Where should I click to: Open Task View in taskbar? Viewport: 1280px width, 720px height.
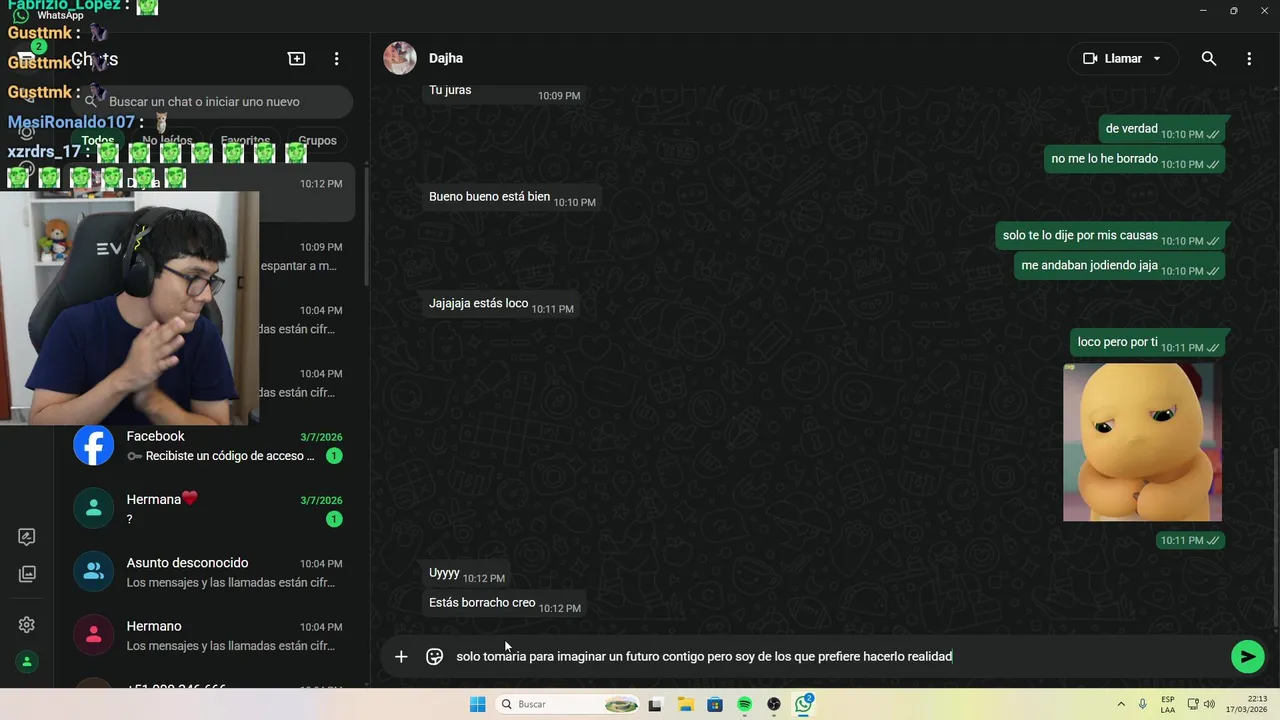tap(655, 704)
